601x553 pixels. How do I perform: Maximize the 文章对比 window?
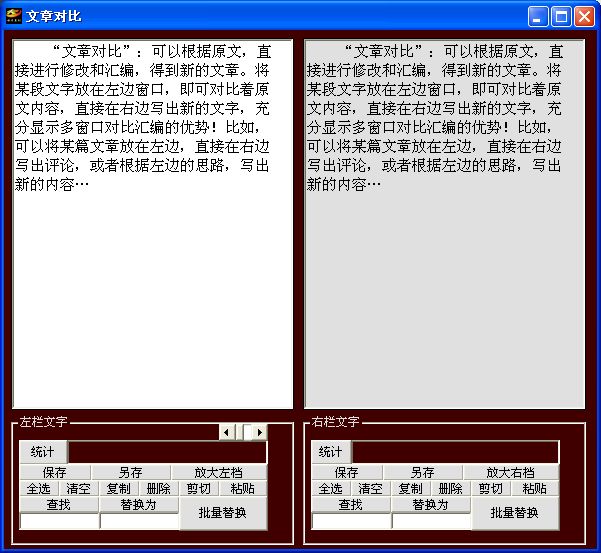(561, 16)
